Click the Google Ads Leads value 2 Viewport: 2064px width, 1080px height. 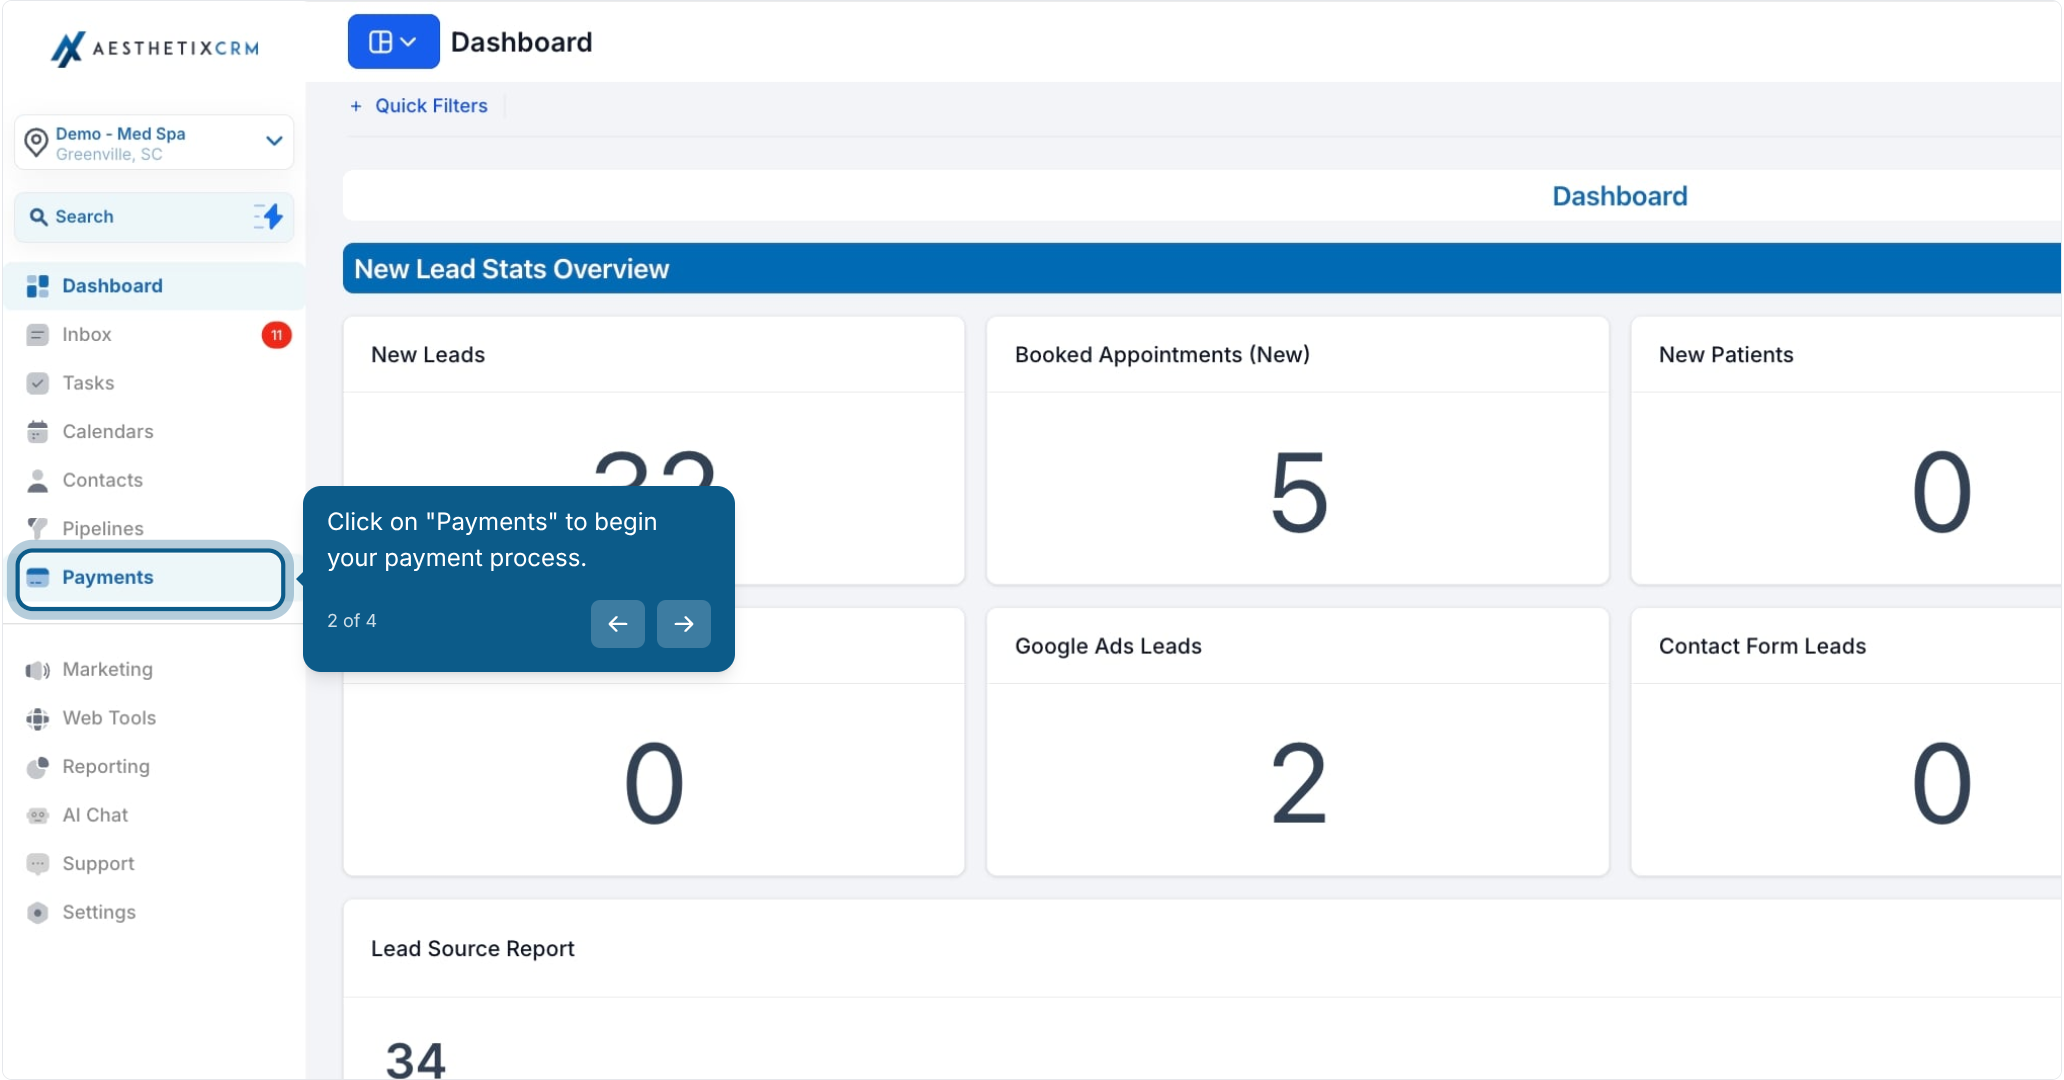(1298, 783)
